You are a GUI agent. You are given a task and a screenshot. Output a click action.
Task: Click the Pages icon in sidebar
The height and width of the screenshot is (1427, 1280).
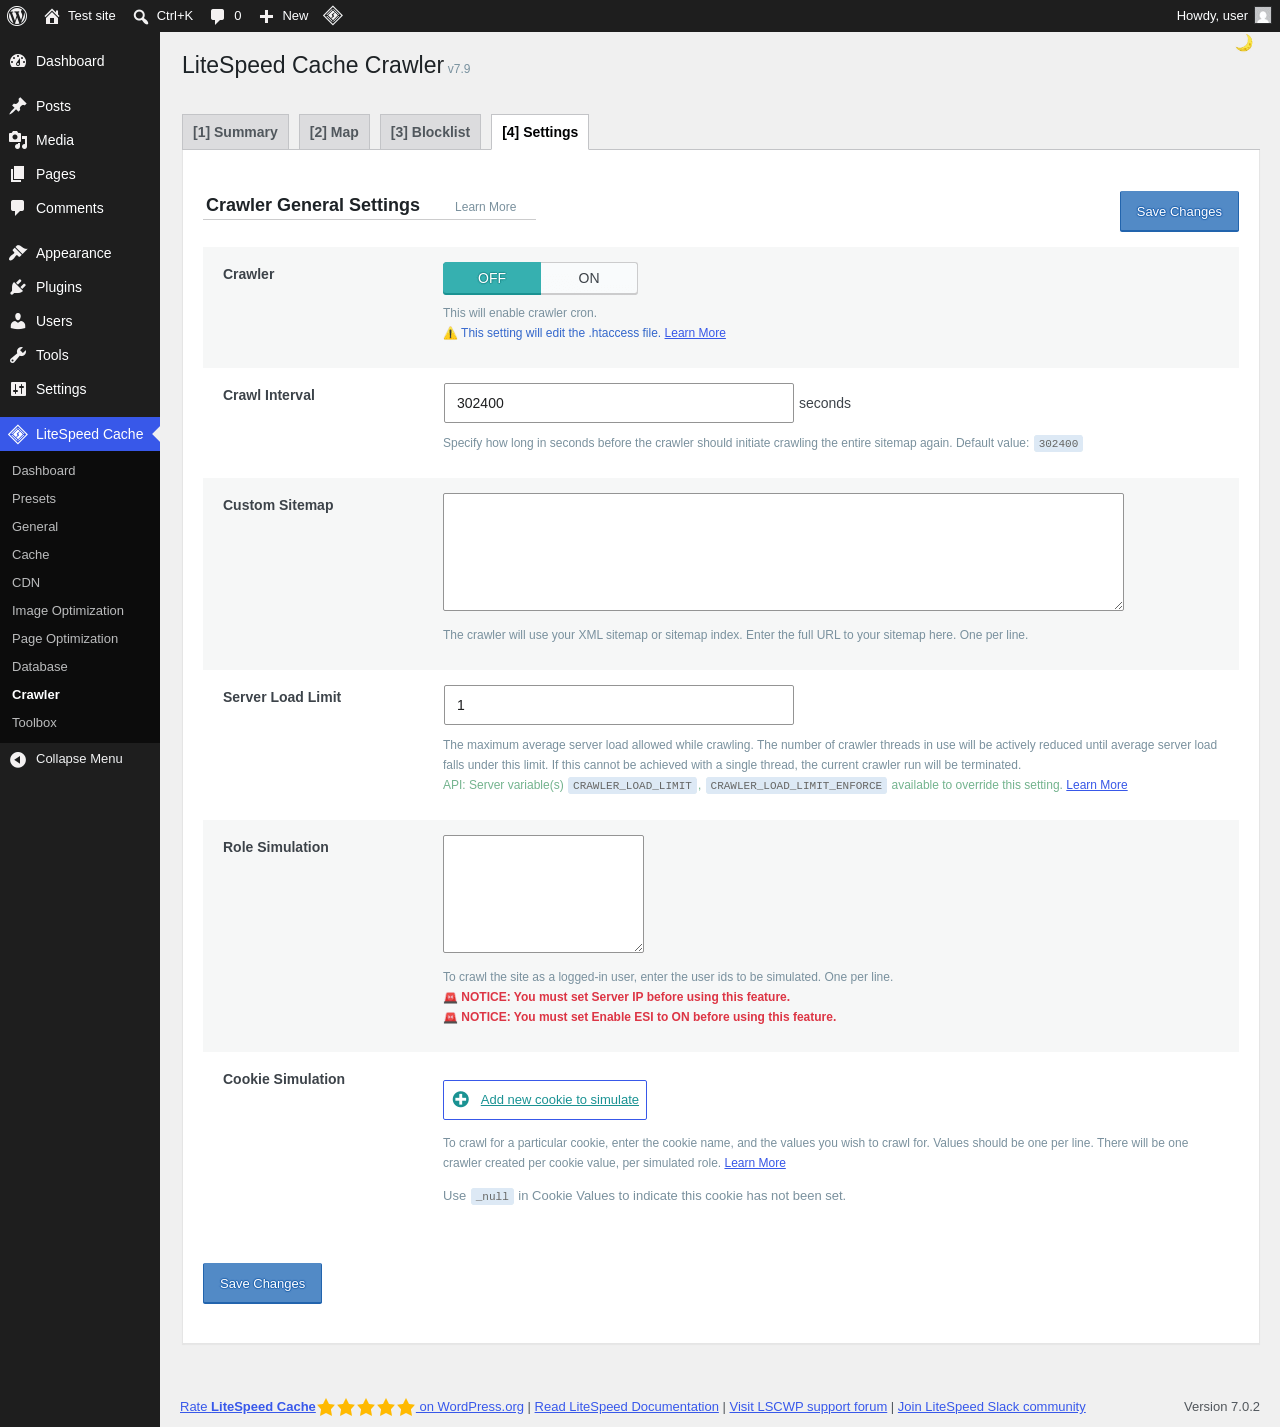coord(18,174)
